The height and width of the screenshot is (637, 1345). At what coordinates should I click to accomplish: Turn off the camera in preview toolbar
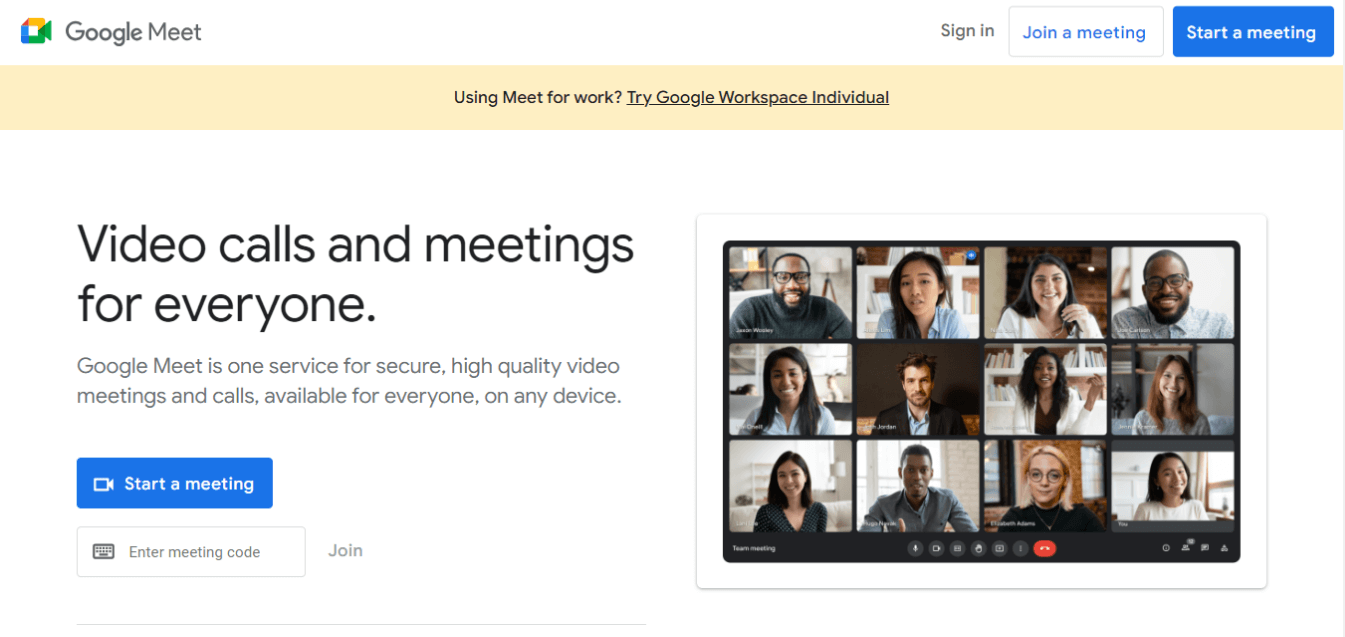point(936,548)
